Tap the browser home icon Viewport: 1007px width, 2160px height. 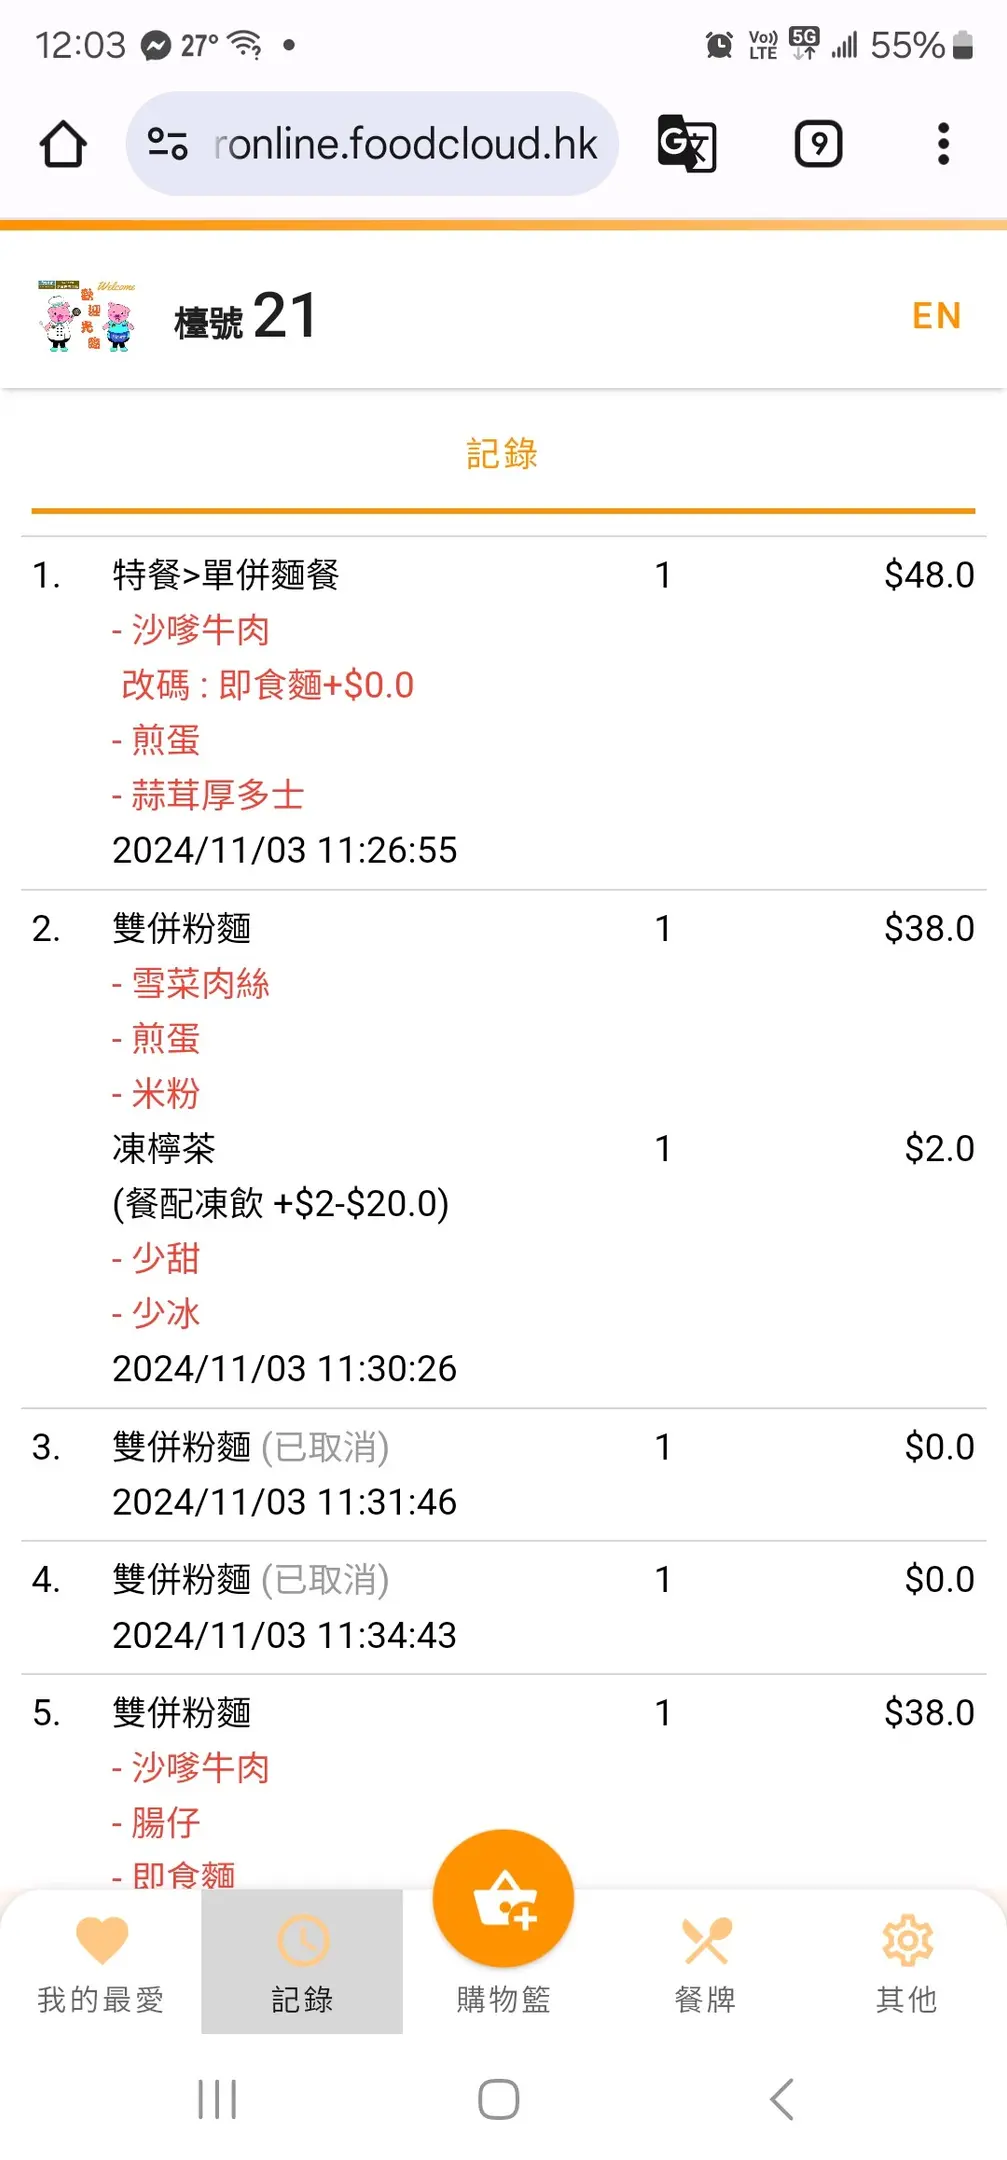pos(63,144)
